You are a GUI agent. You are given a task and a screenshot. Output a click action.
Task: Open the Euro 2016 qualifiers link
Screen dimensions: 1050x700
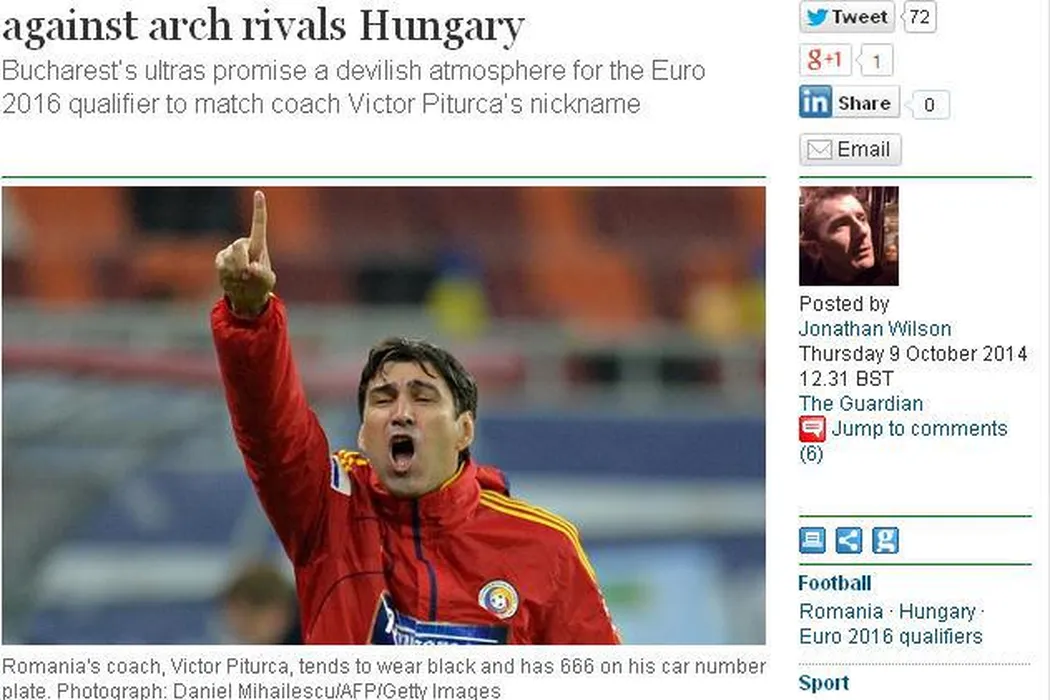point(891,636)
